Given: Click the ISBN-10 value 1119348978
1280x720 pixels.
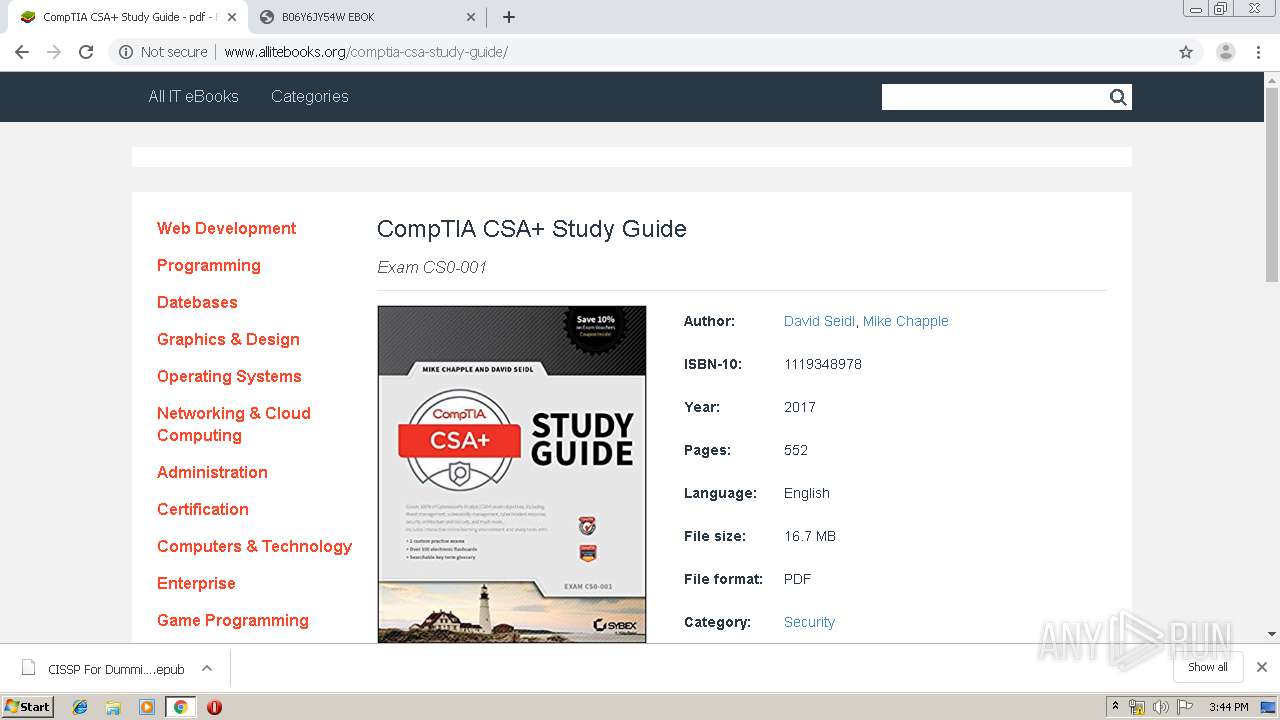Looking at the screenshot, I should [x=823, y=364].
